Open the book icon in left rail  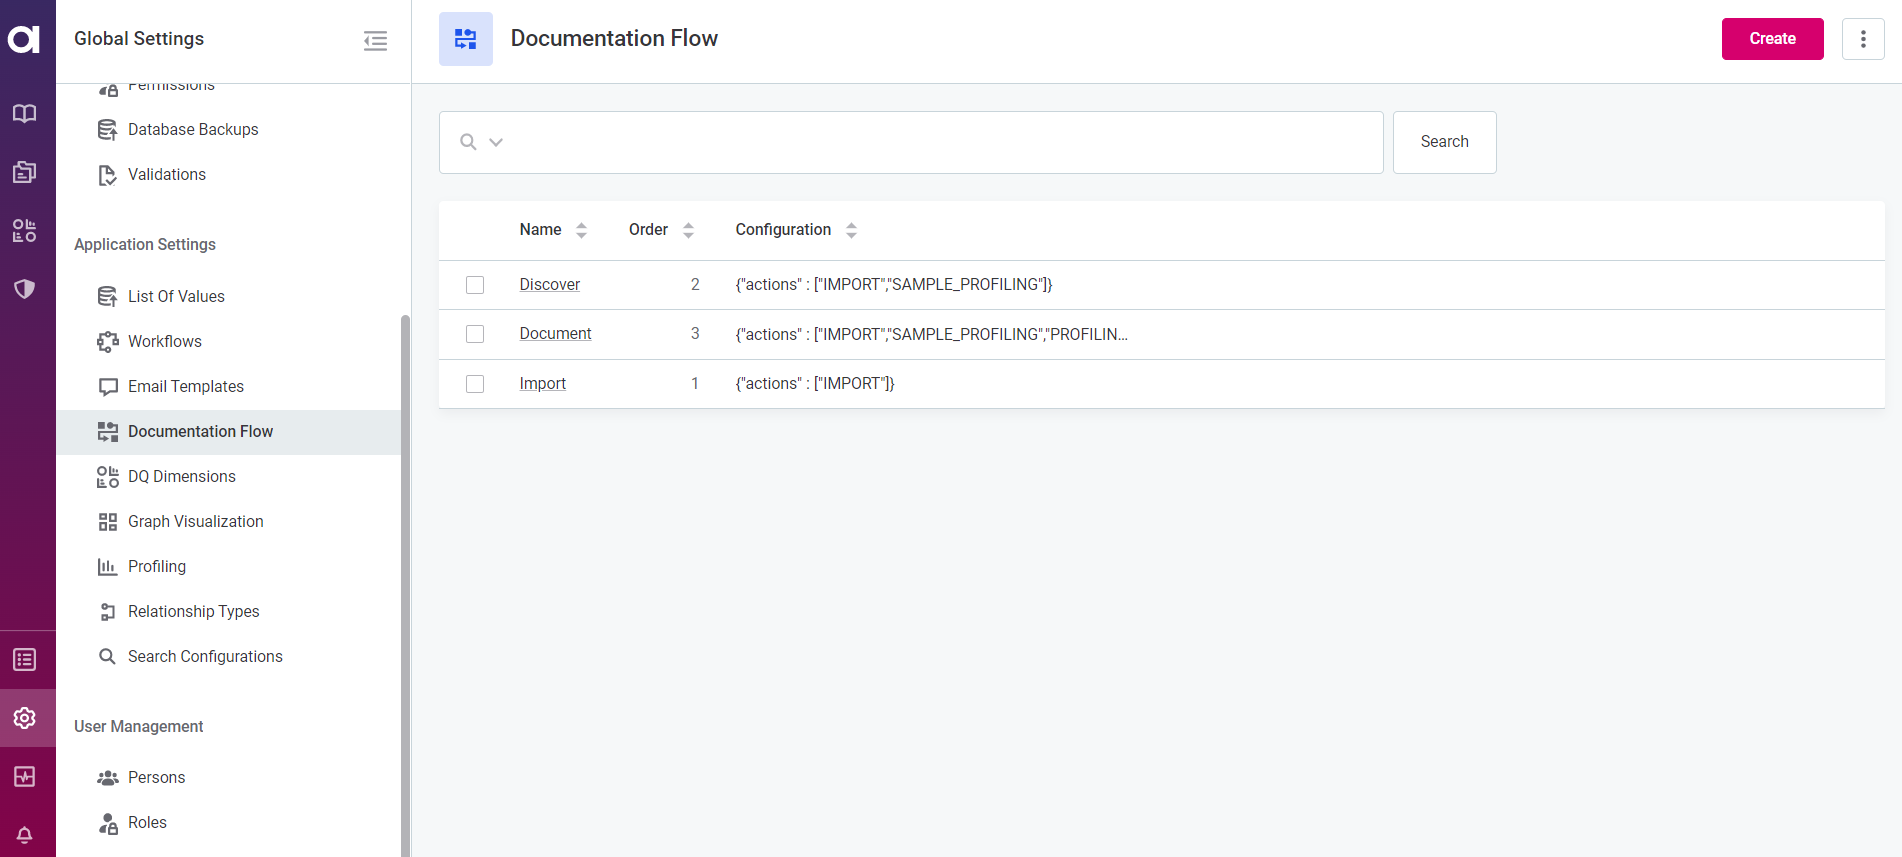pyautogui.click(x=25, y=113)
